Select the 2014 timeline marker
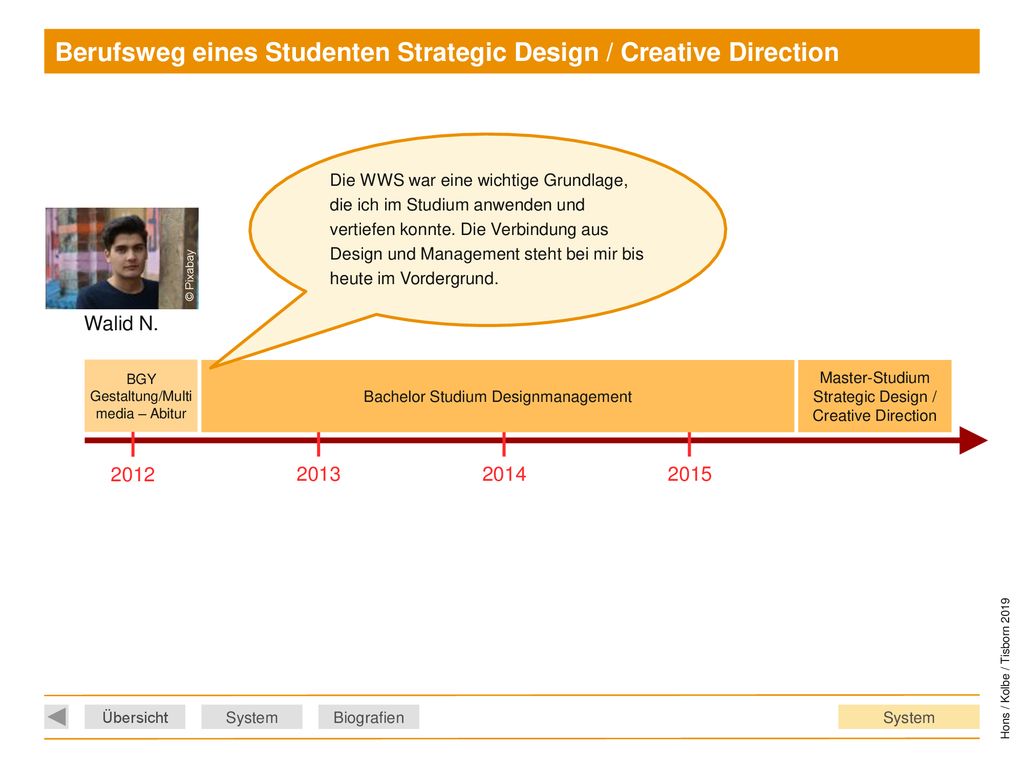The image size is (1024, 768). tap(504, 473)
